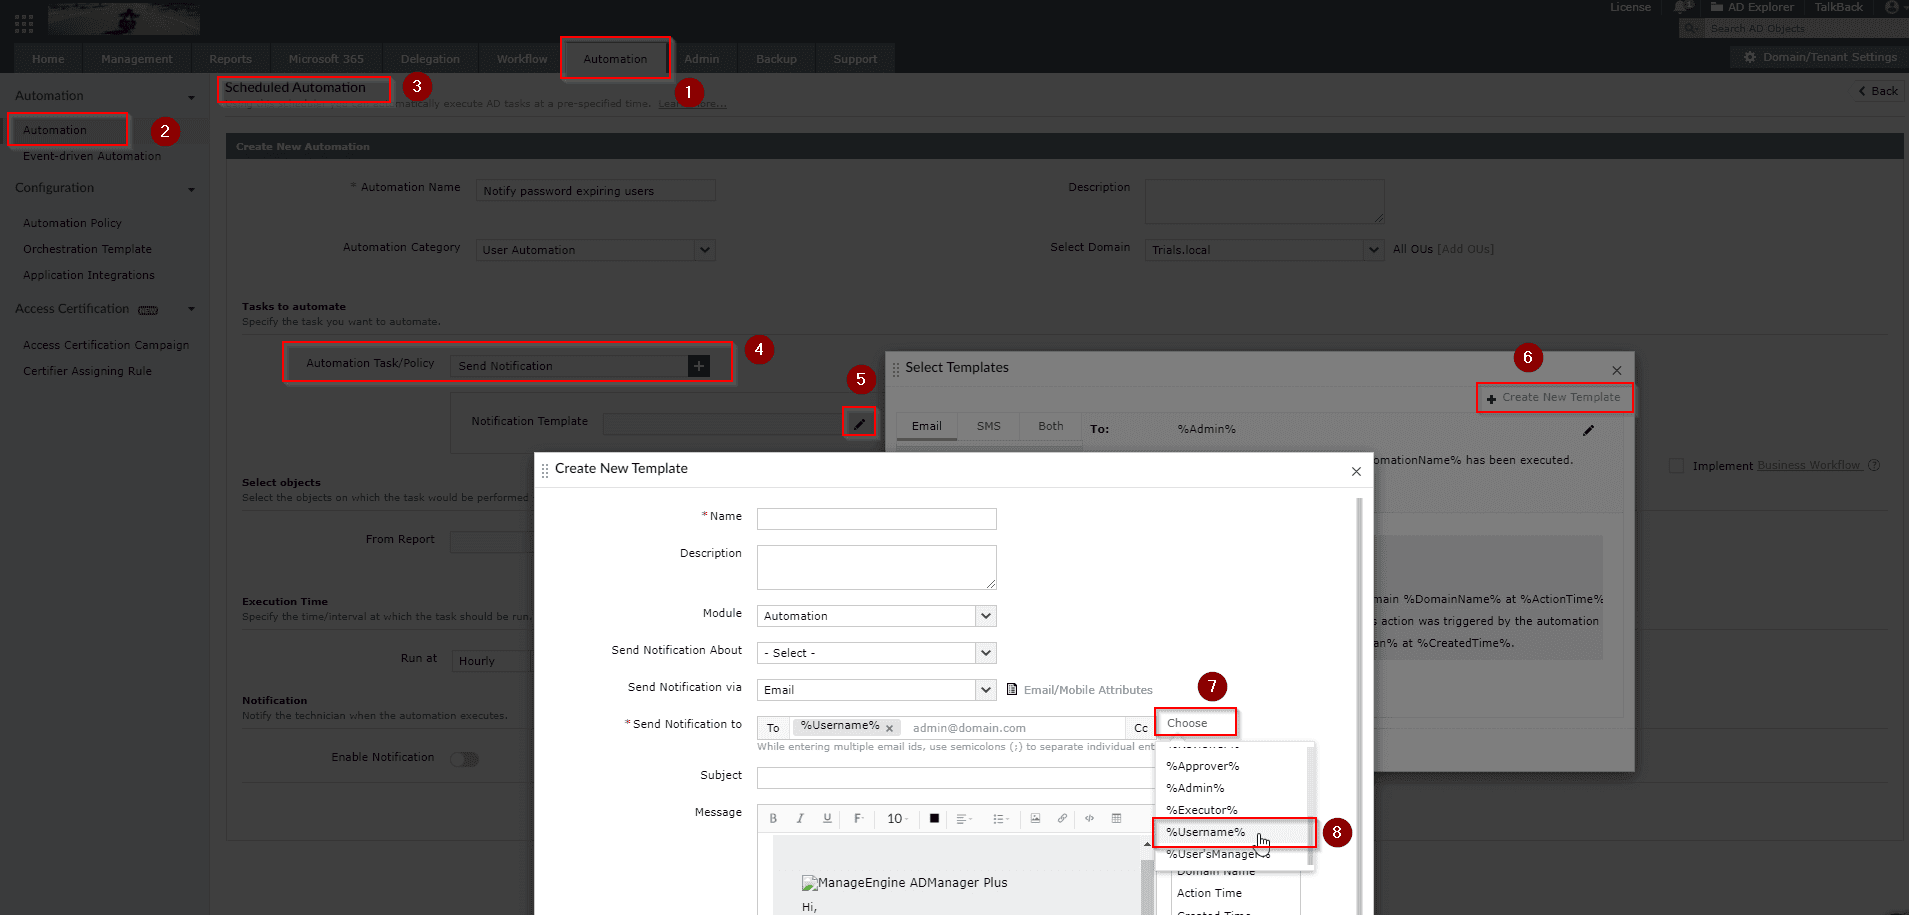1909x915 pixels.
Task: Remove the %Username% recipient tag
Action: coord(889,729)
